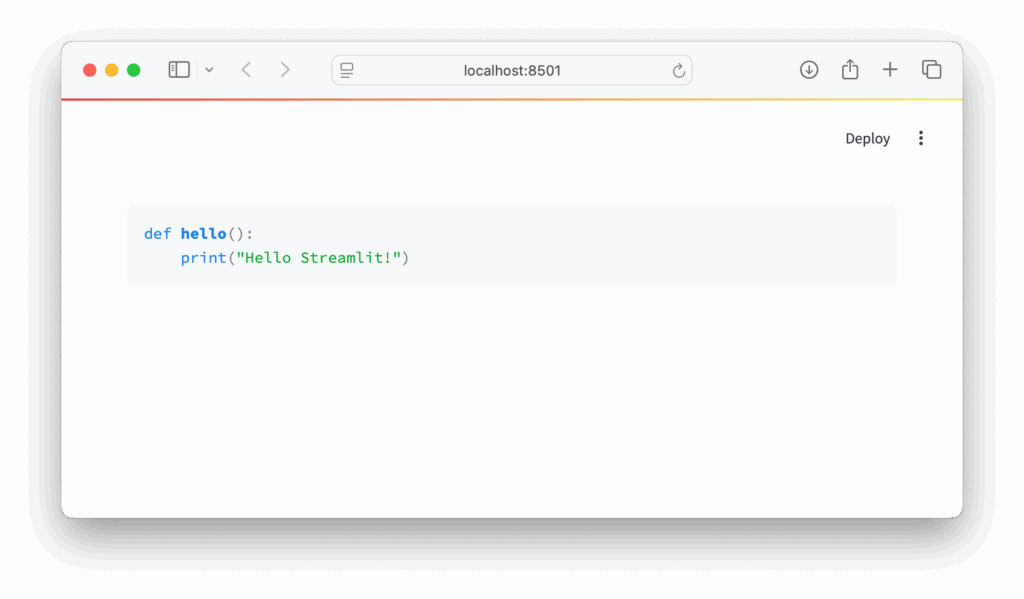Image resolution: width=1024 pixels, height=599 pixels.
Task: Open the page menu icon in address bar
Action: 347,70
